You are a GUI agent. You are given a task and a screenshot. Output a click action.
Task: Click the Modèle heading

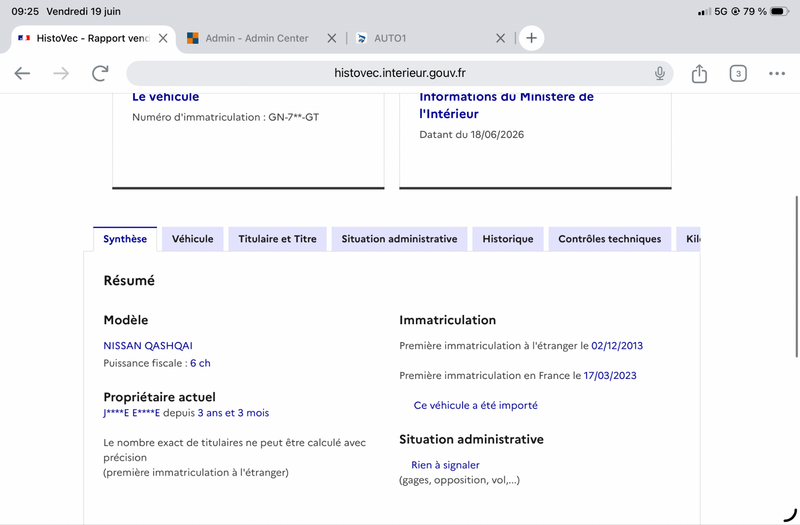click(126, 320)
